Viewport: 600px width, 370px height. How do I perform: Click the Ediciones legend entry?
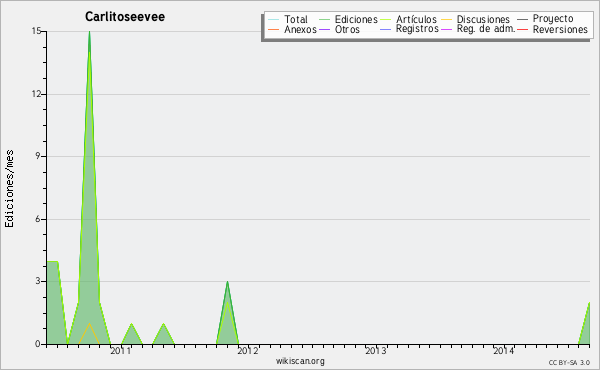(348, 19)
